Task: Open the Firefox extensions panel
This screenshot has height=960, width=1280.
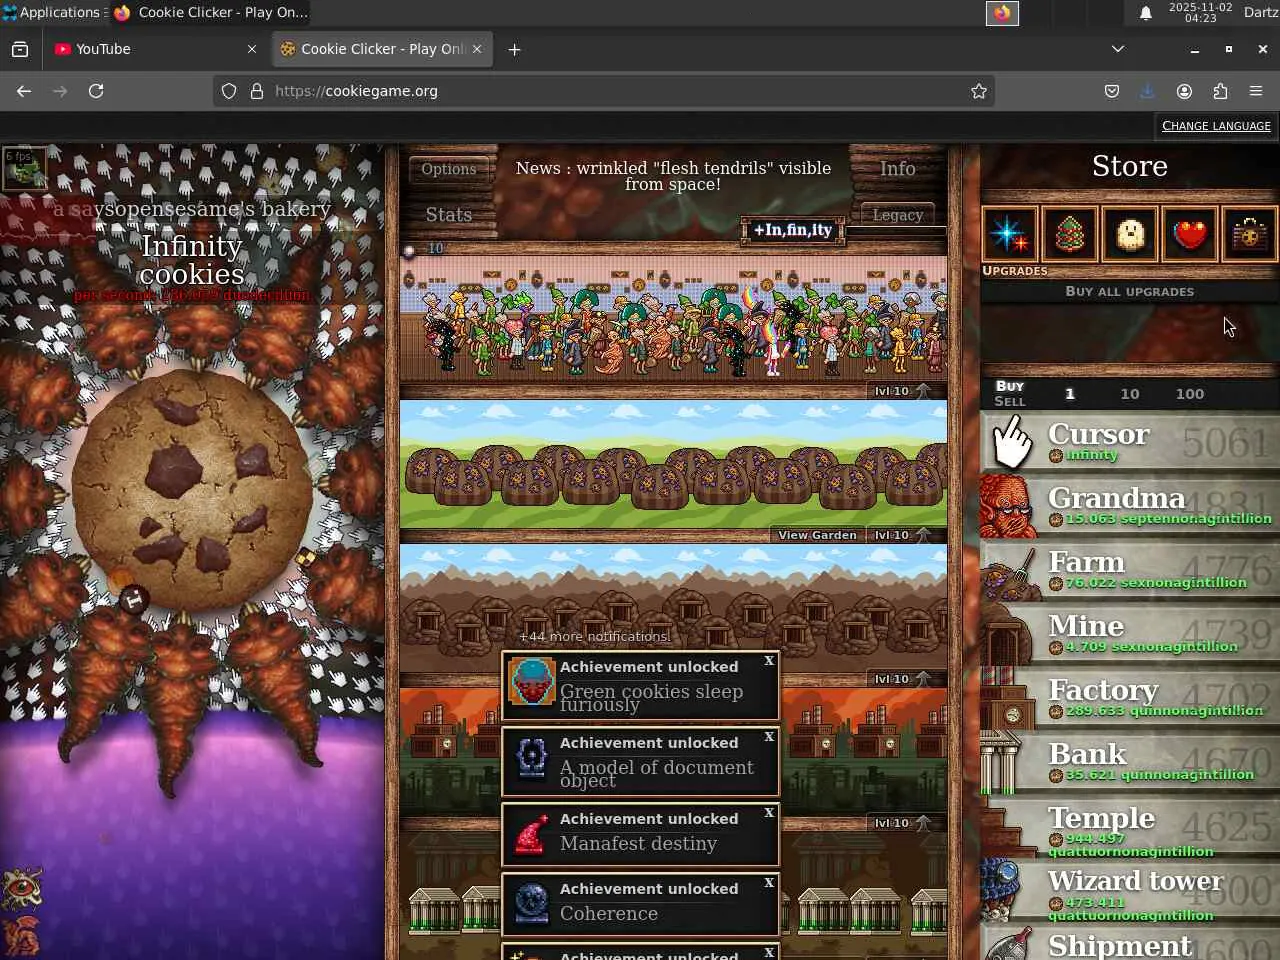Action: 1220,91
